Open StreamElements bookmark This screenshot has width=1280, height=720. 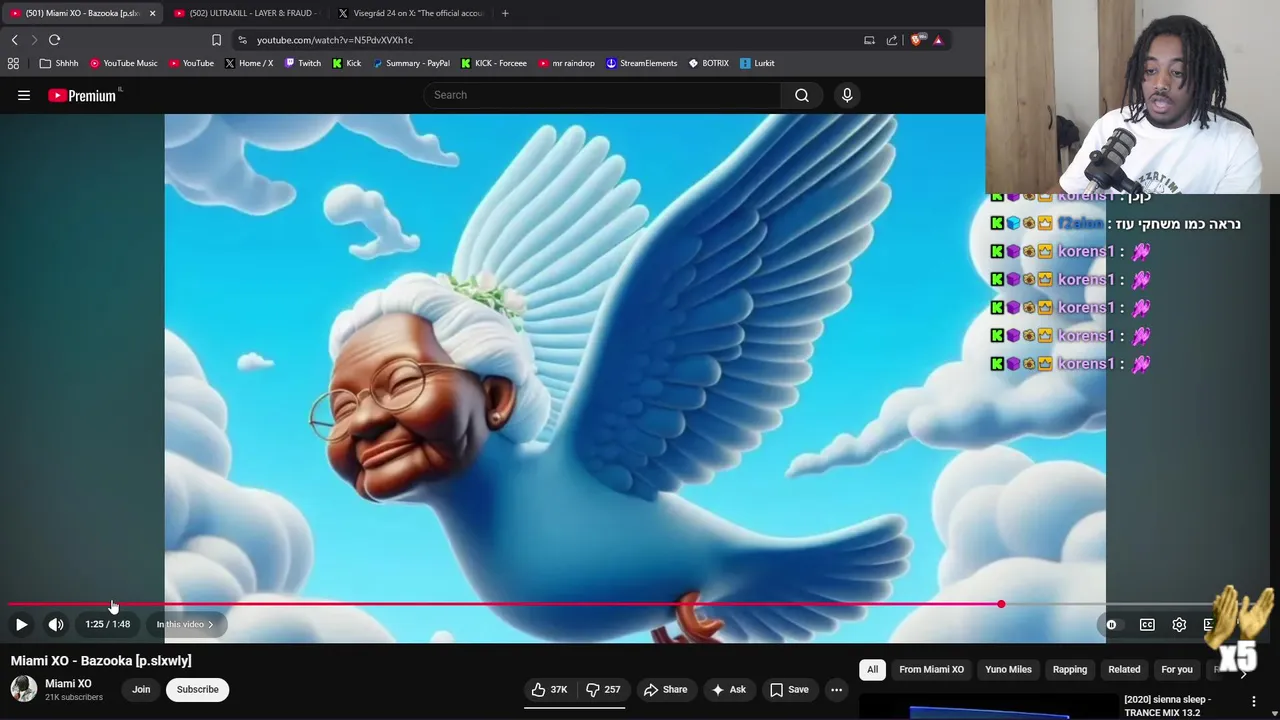point(642,63)
